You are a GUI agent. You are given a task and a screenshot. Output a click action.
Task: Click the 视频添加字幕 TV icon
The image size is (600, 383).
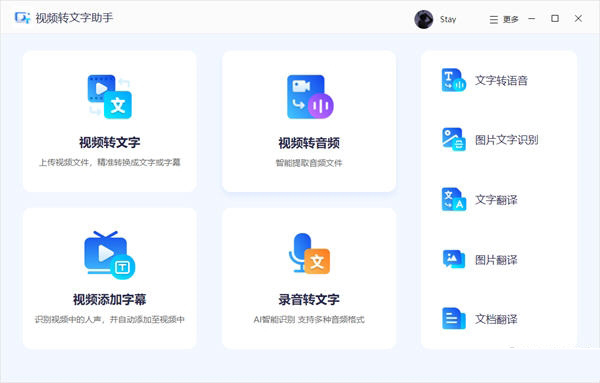pos(109,255)
